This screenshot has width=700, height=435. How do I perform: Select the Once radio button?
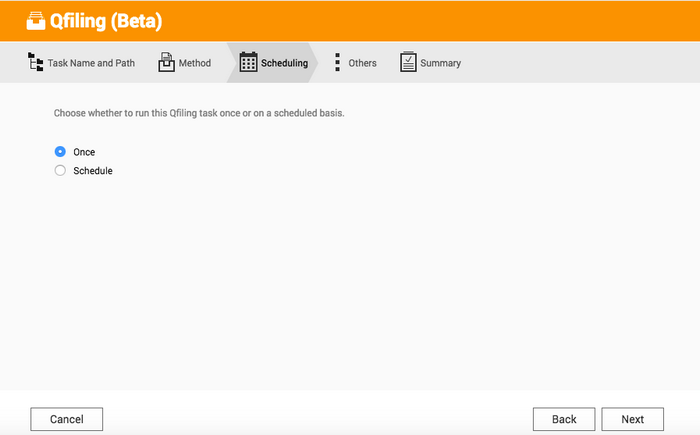pos(60,152)
